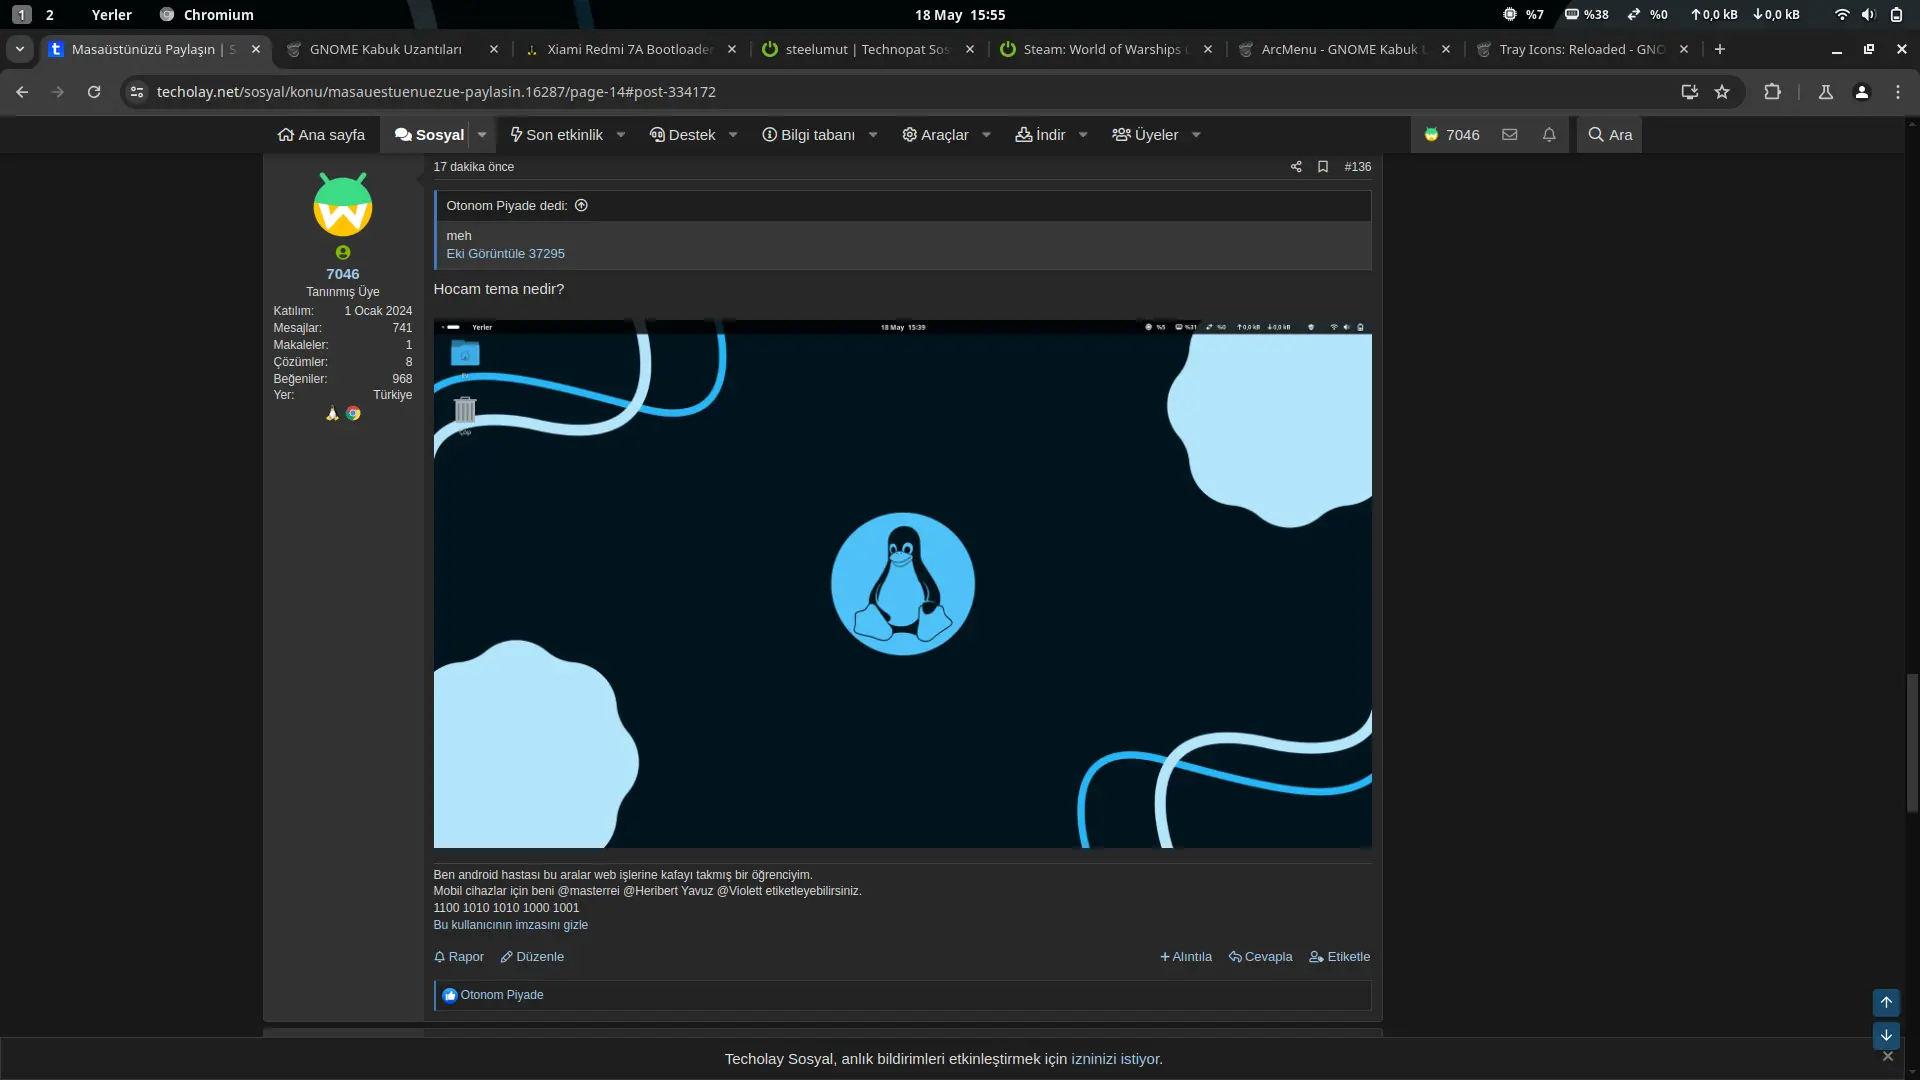1920x1080 pixels.
Task: View site information icon in address bar
Action: (x=137, y=92)
